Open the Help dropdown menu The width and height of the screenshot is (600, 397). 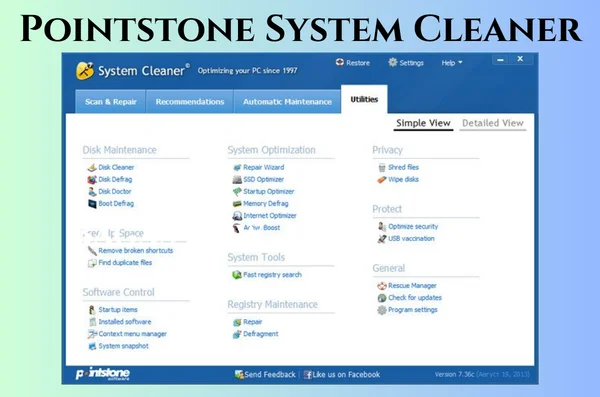click(452, 63)
